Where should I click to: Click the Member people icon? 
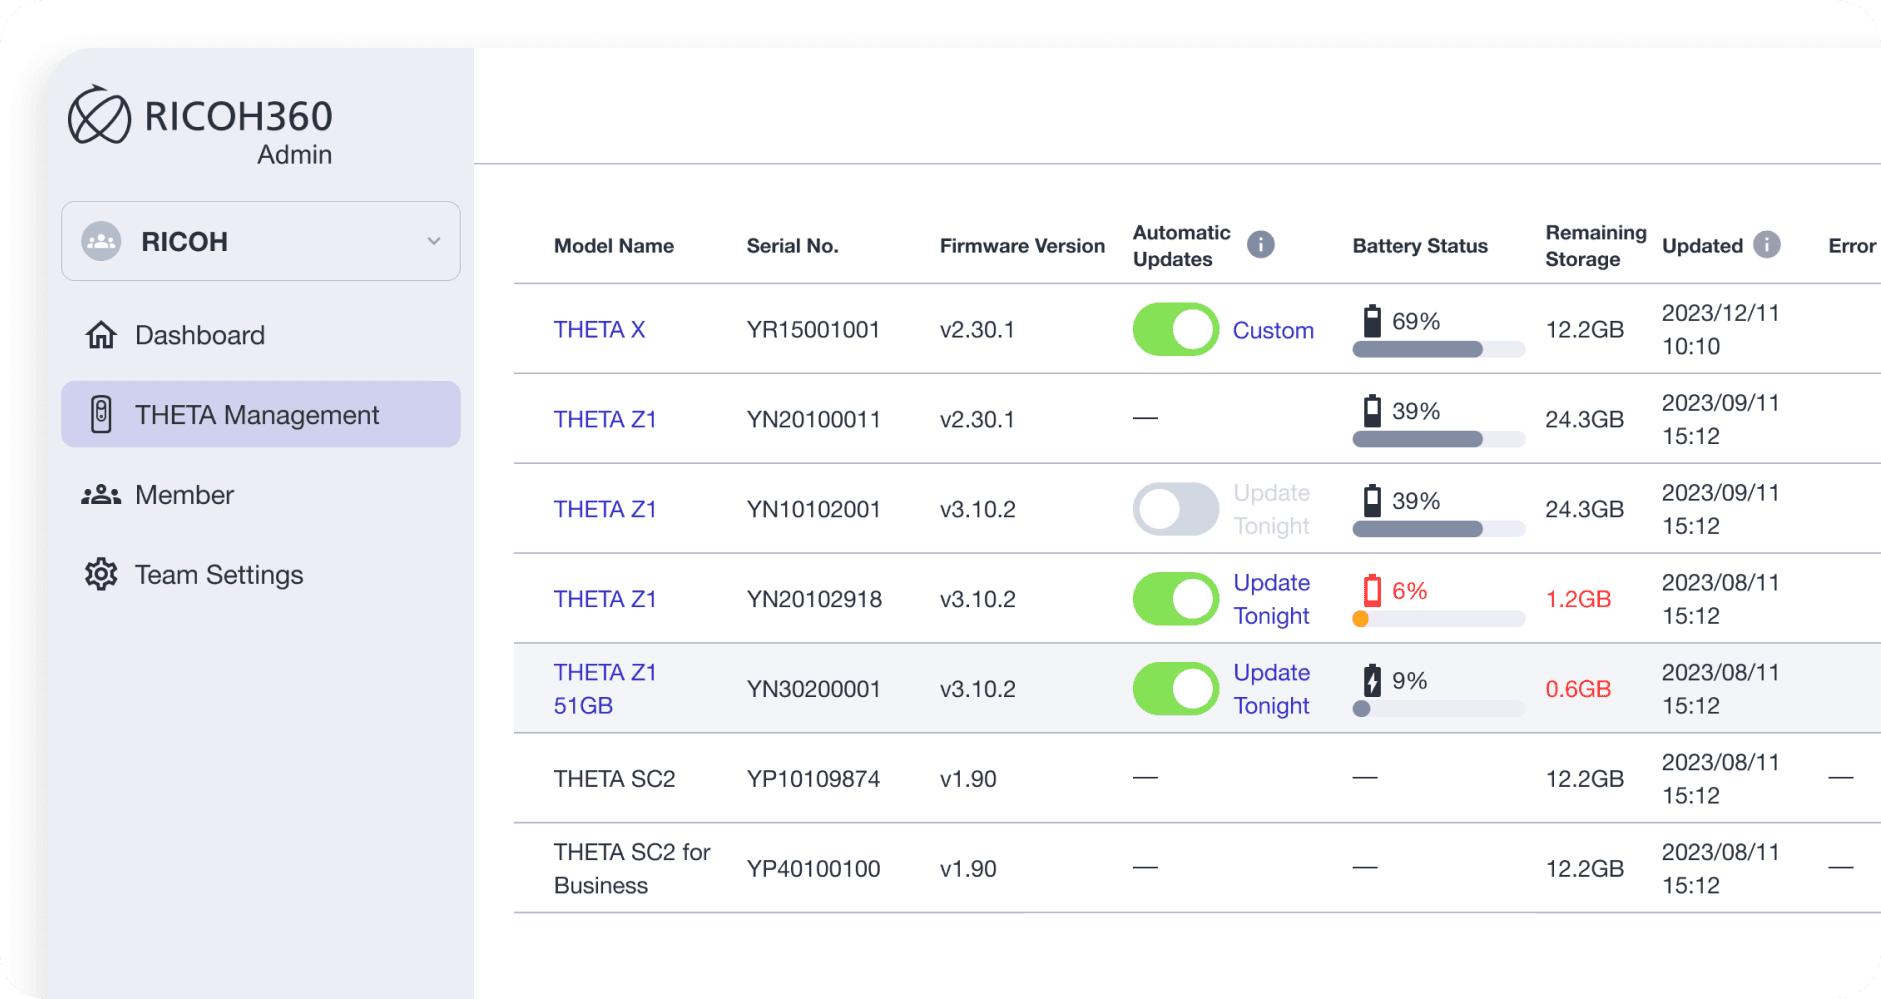tap(101, 495)
